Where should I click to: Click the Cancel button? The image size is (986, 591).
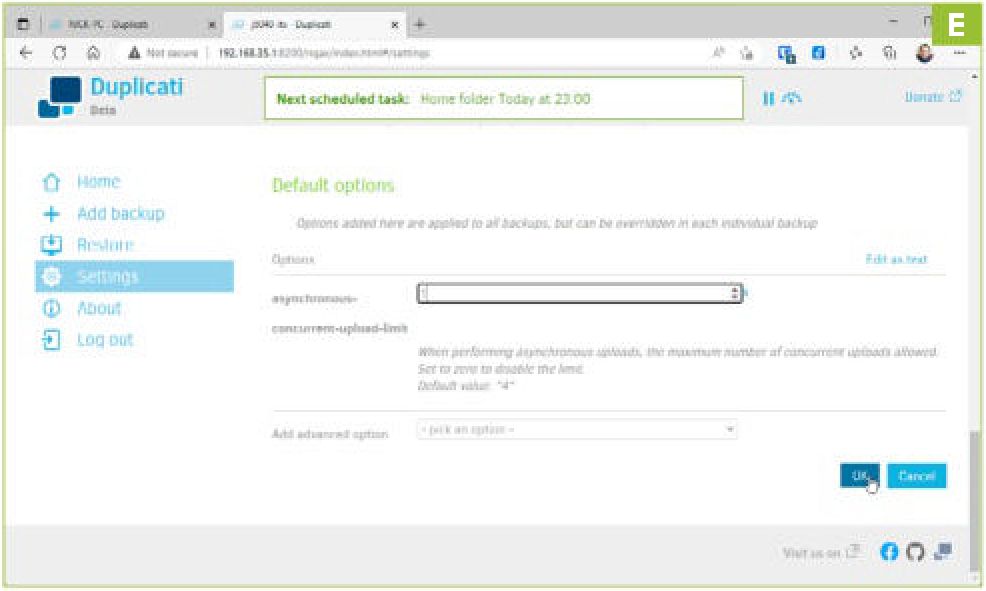(x=916, y=476)
